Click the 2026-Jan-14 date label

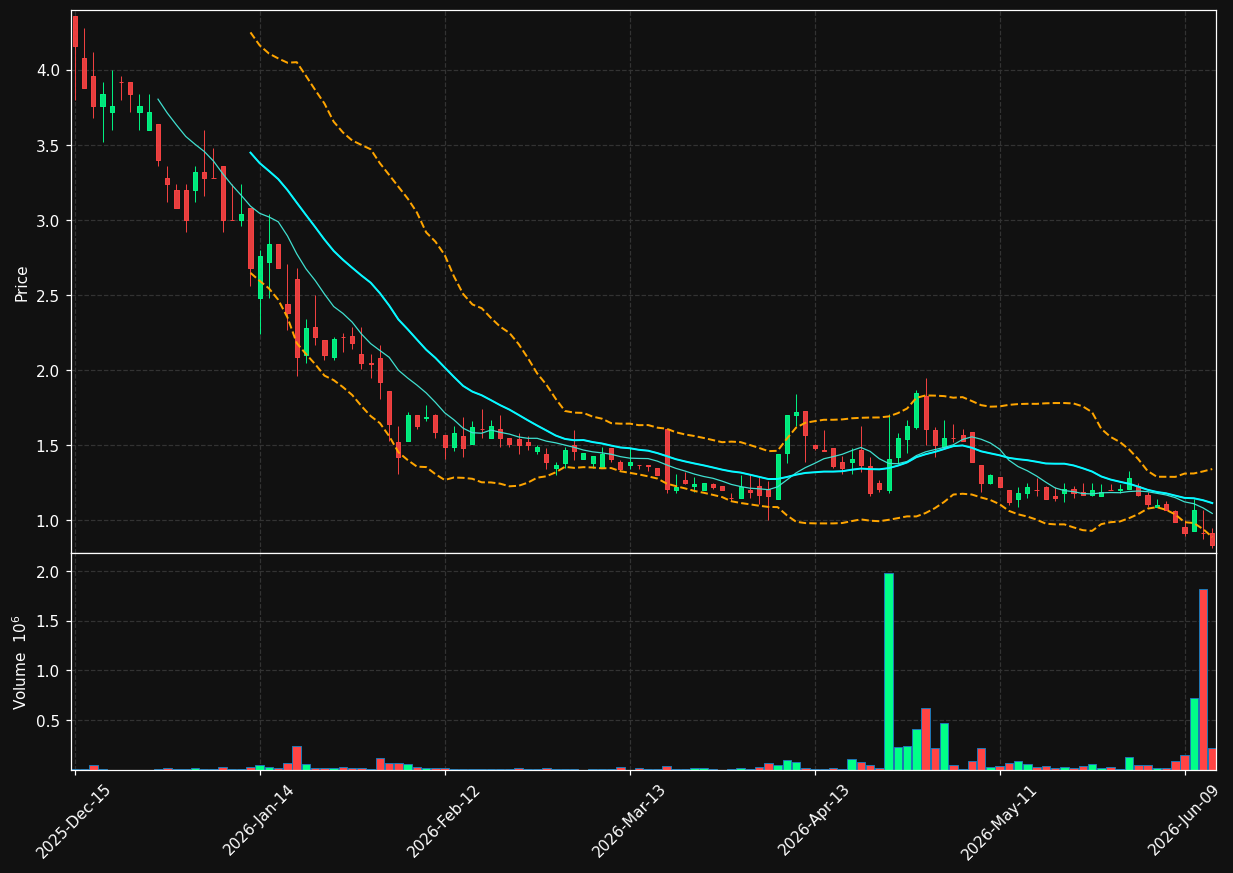258,820
